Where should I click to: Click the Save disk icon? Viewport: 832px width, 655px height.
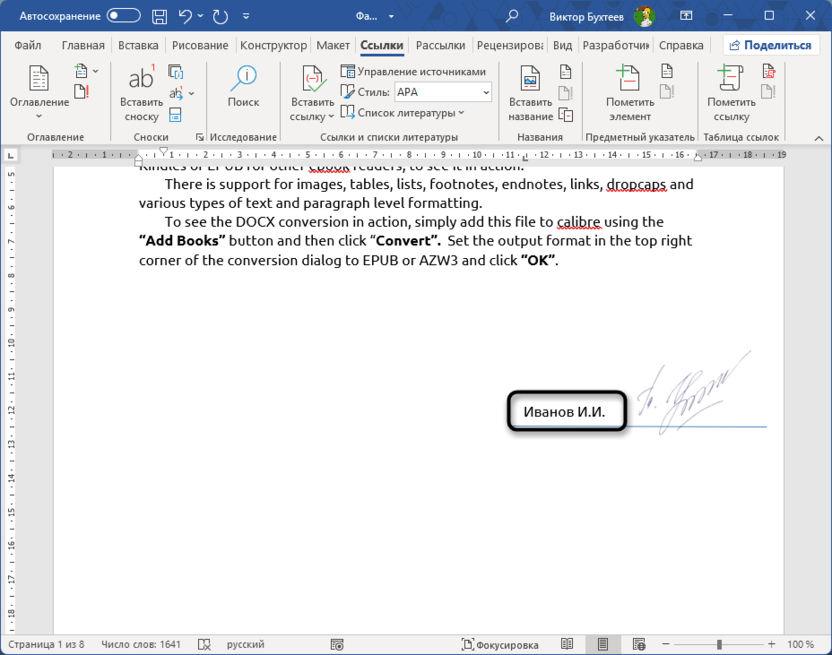pyautogui.click(x=159, y=16)
